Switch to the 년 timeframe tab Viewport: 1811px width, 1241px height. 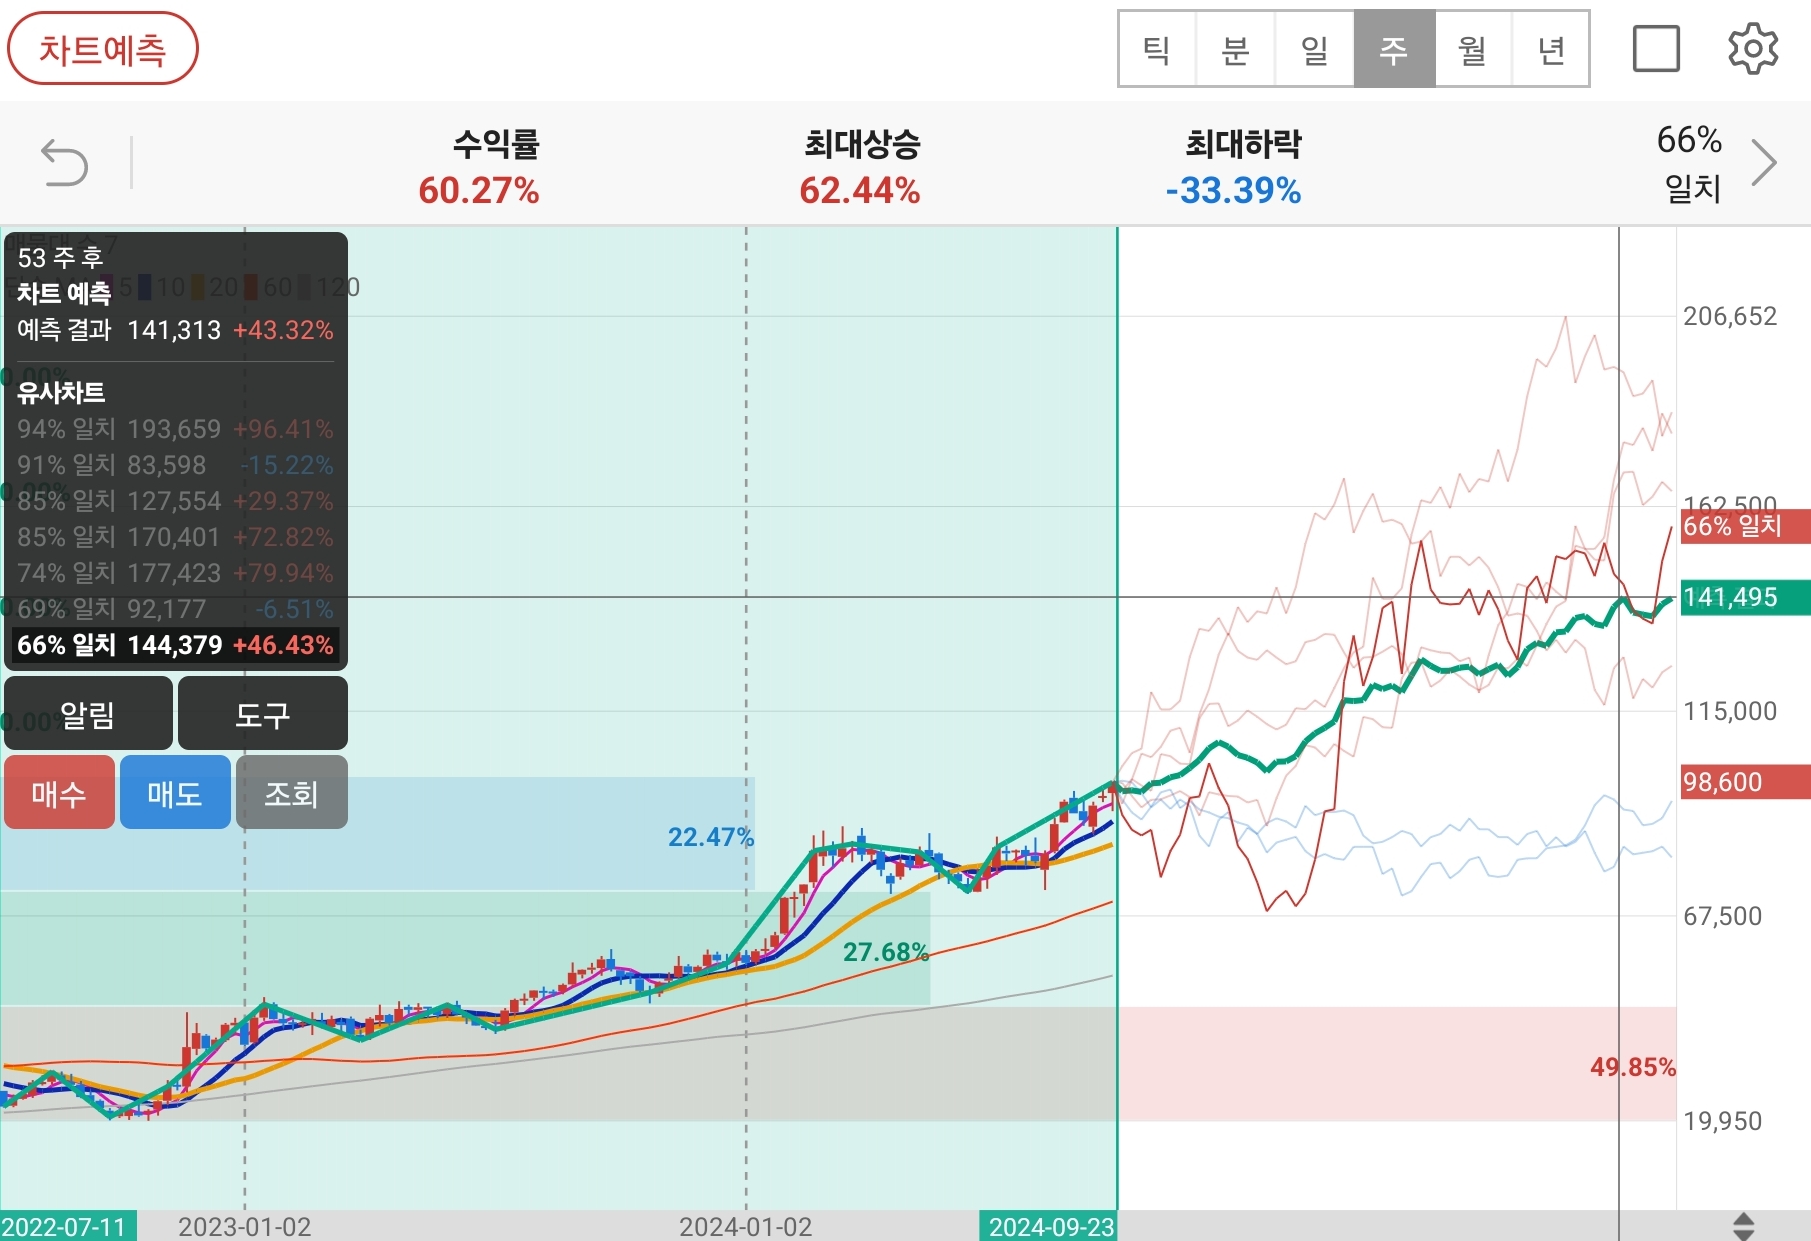click(1550, 49)
